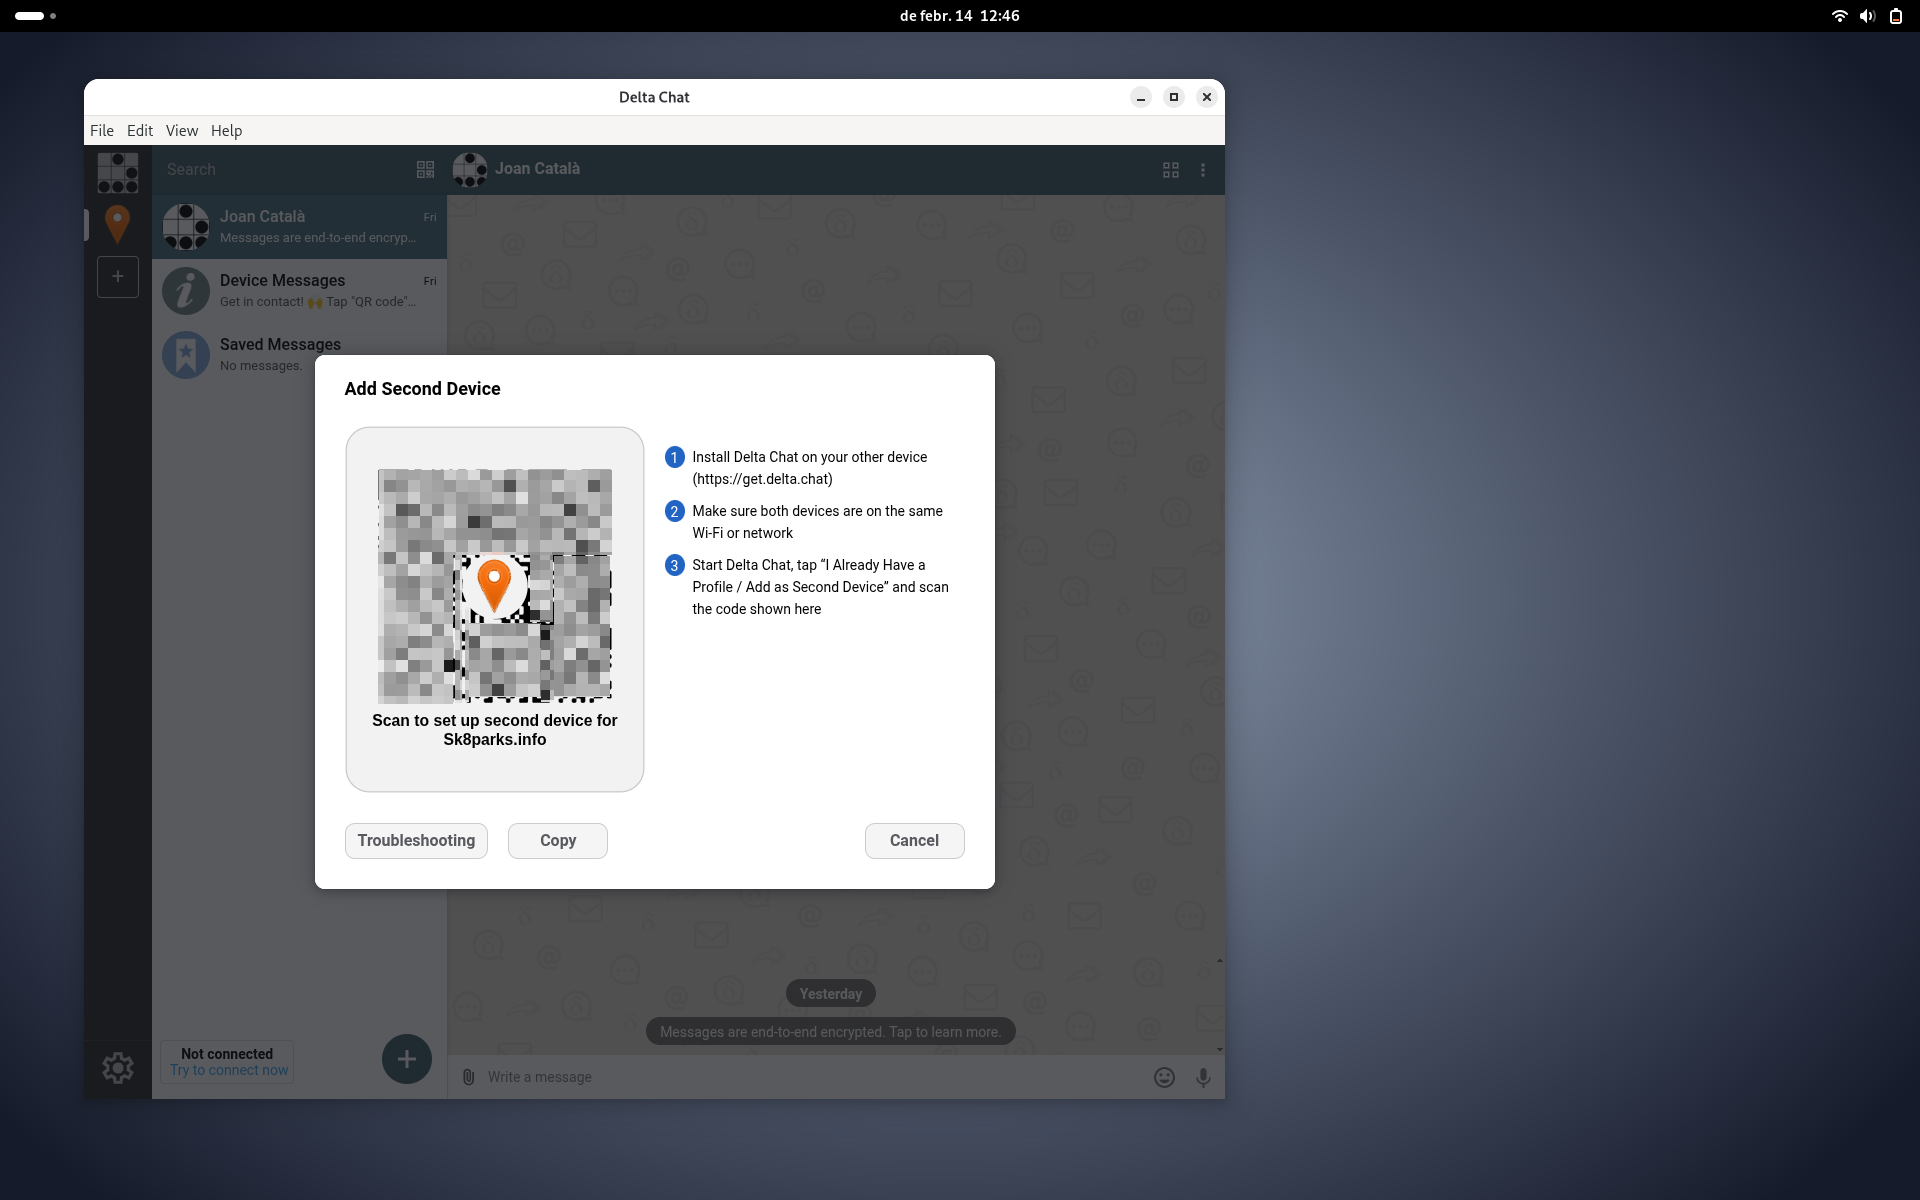Viewport: 1920px width, 1200px height.
Task: Open the three-dot chat options menu
Action: coord(1202,170)
